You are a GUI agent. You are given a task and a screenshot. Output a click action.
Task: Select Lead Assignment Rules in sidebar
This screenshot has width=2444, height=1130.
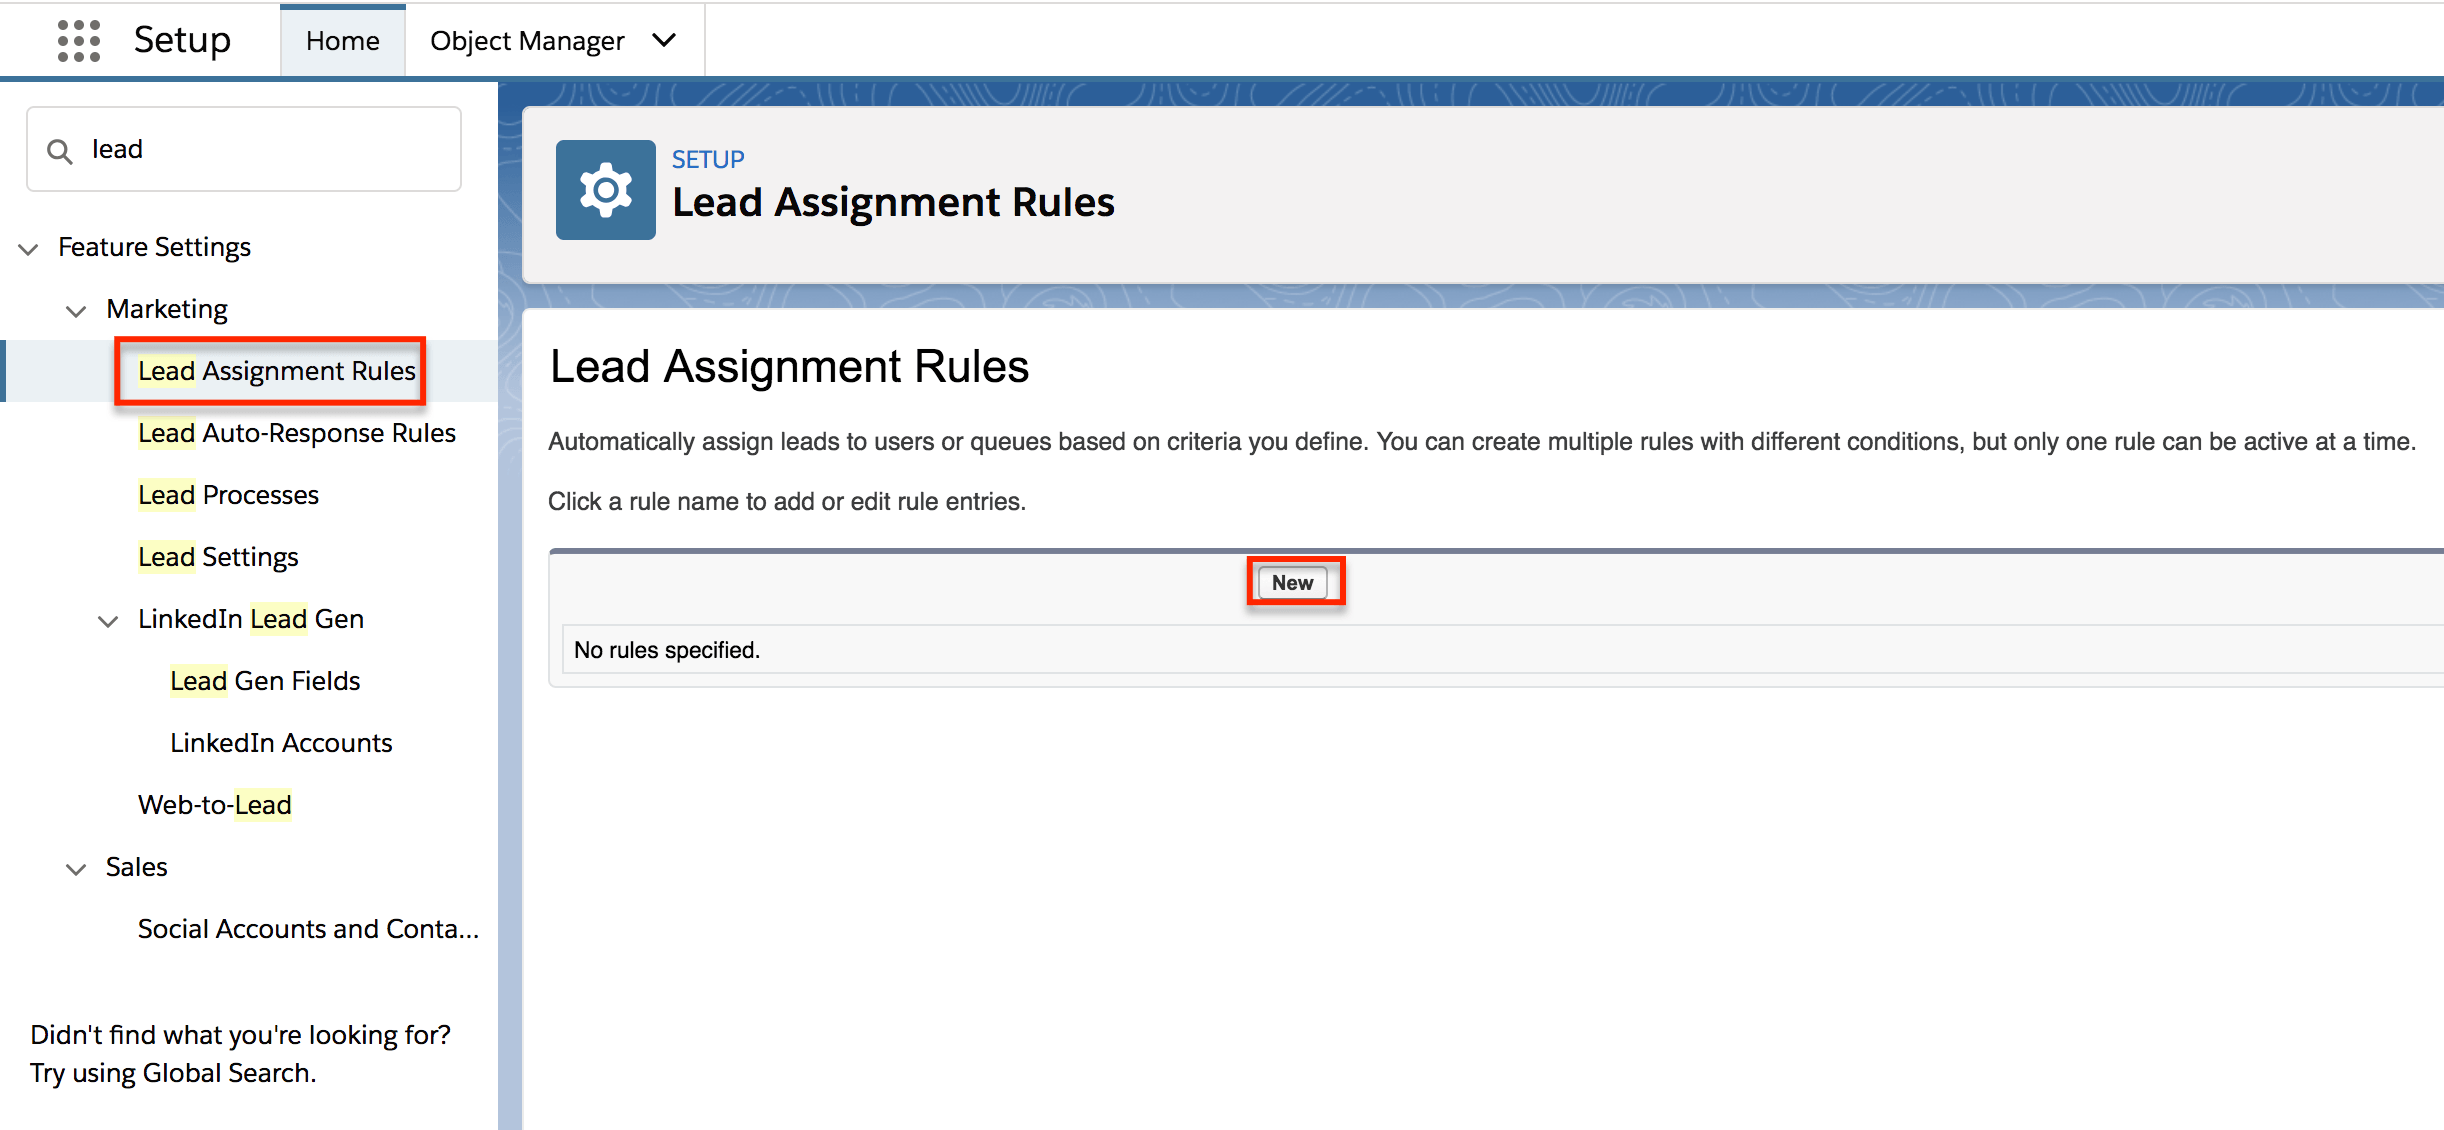pyautogui.click(x=276, y=370)
